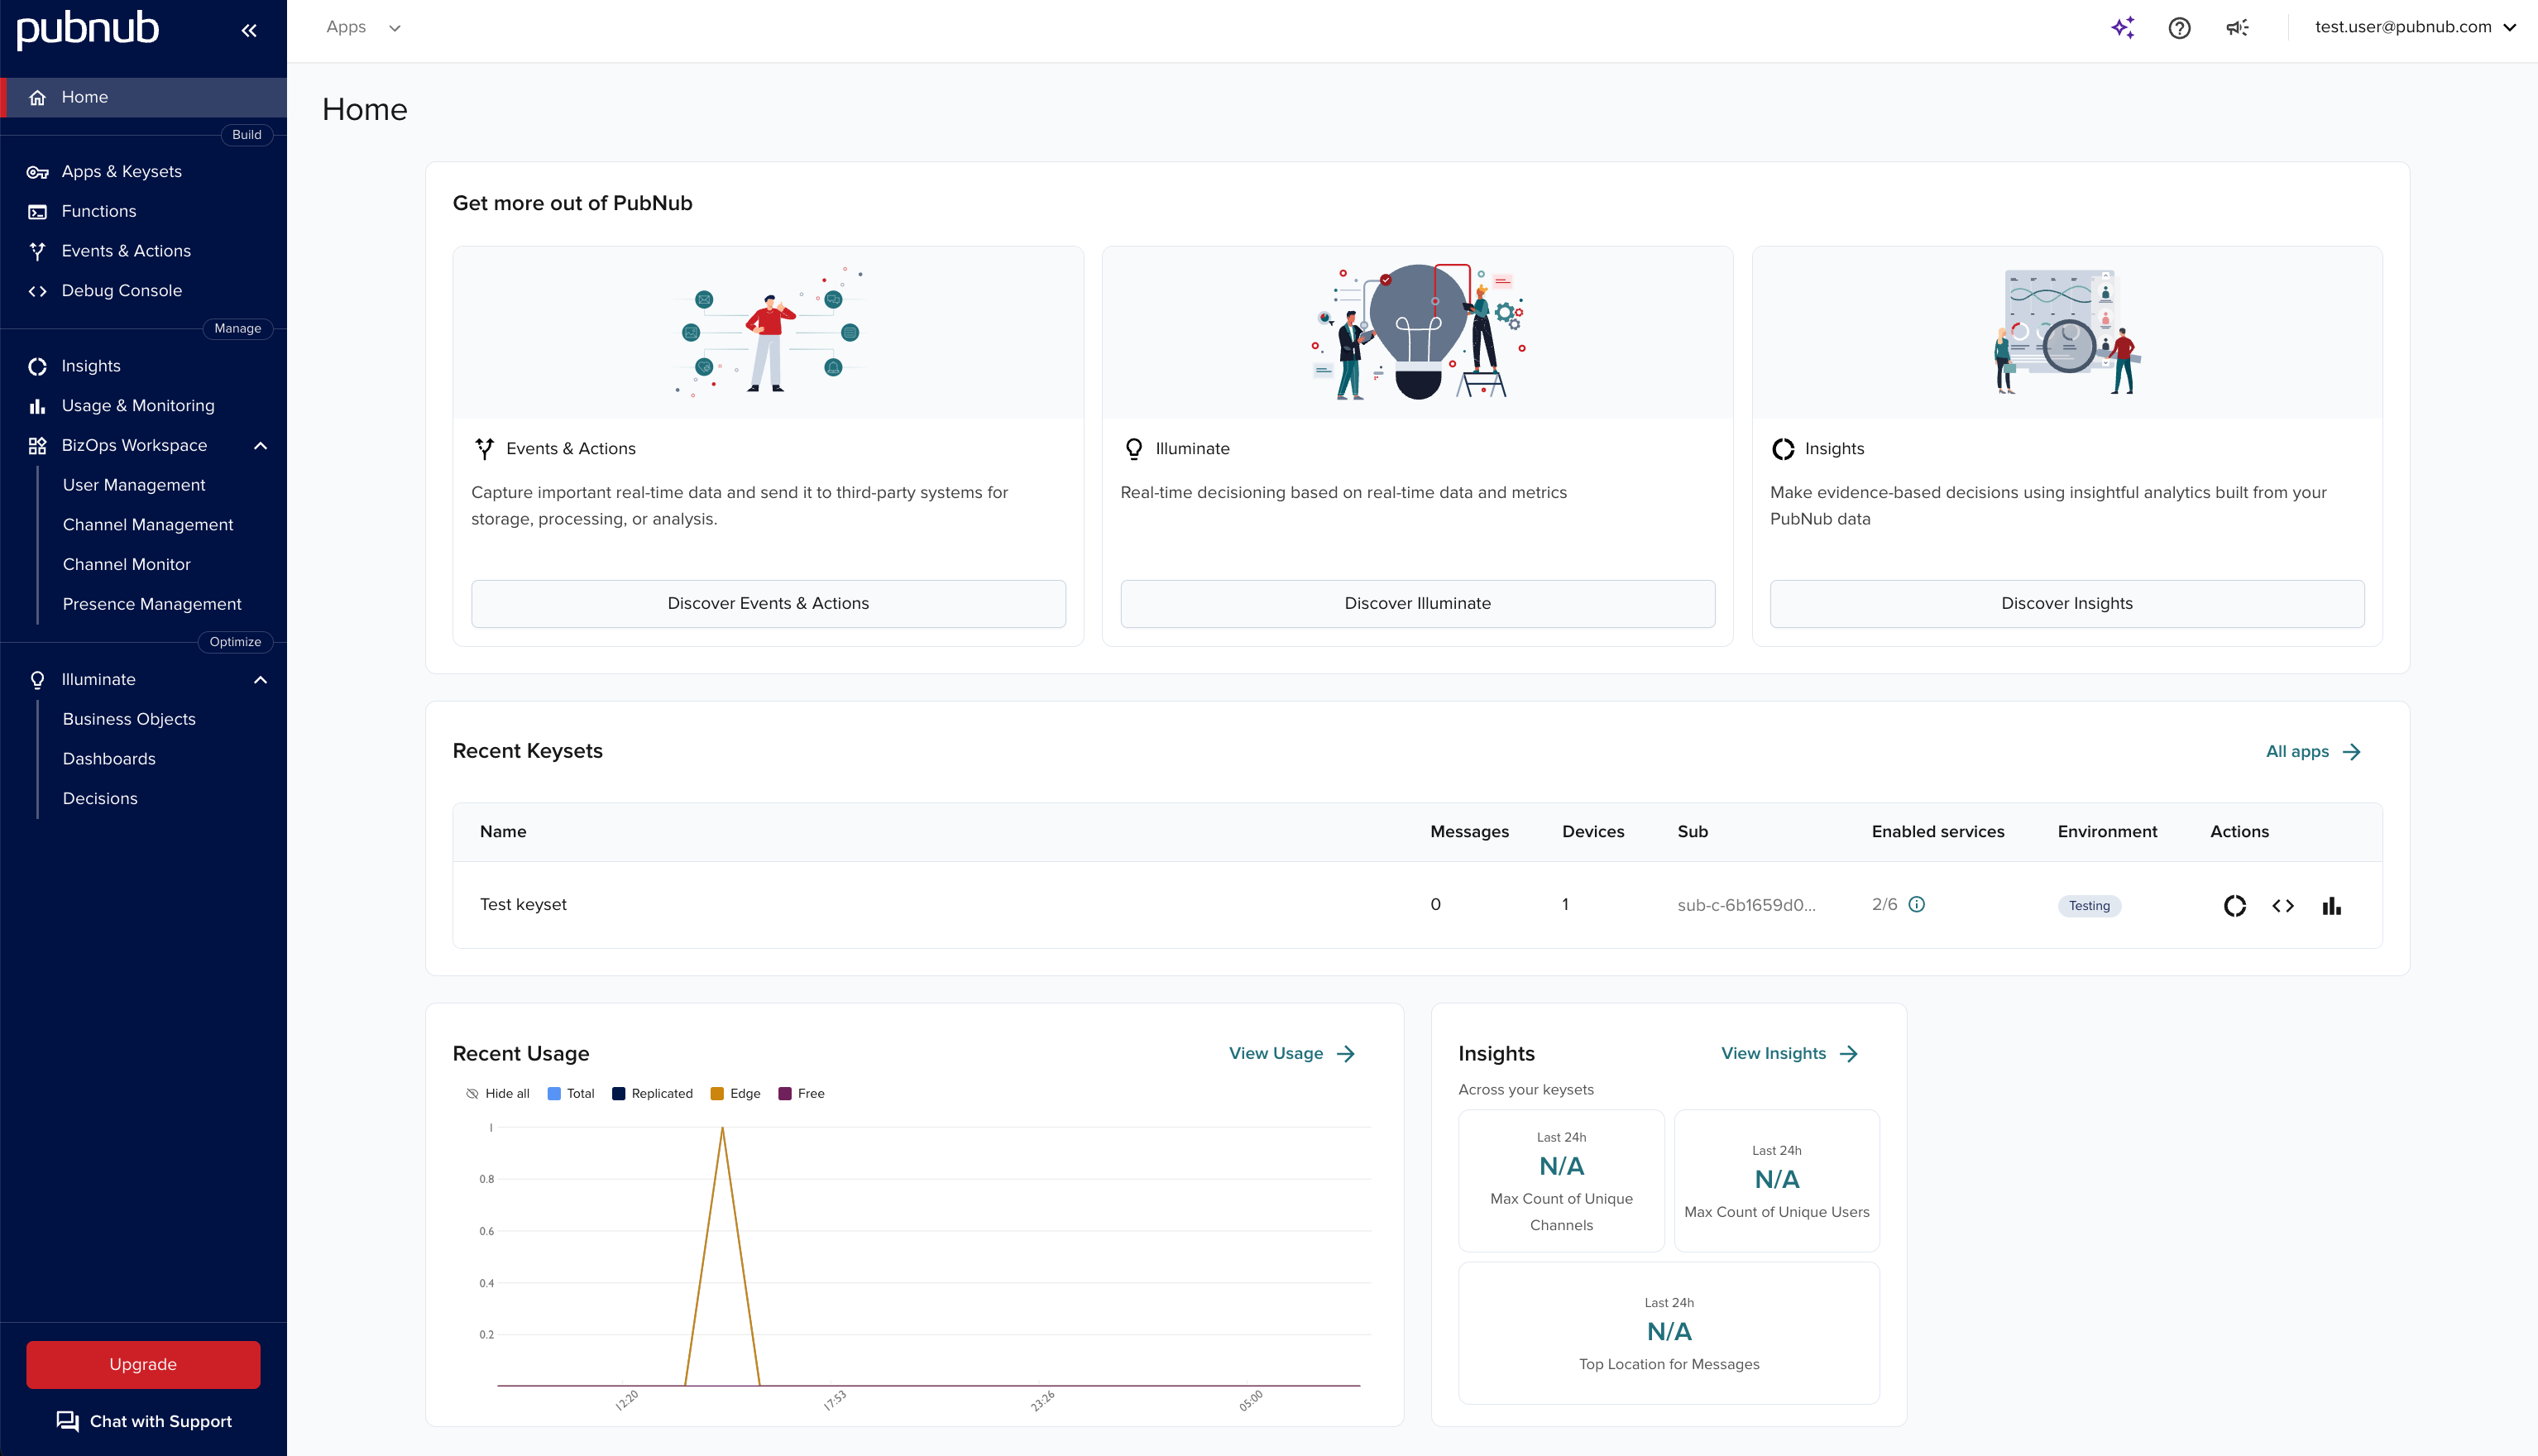Image resolution: width=2538 pixels, height=1456 pixels.
Task: Click the Insights action icon for Test keyset
Action: (x=2234, y=905)
